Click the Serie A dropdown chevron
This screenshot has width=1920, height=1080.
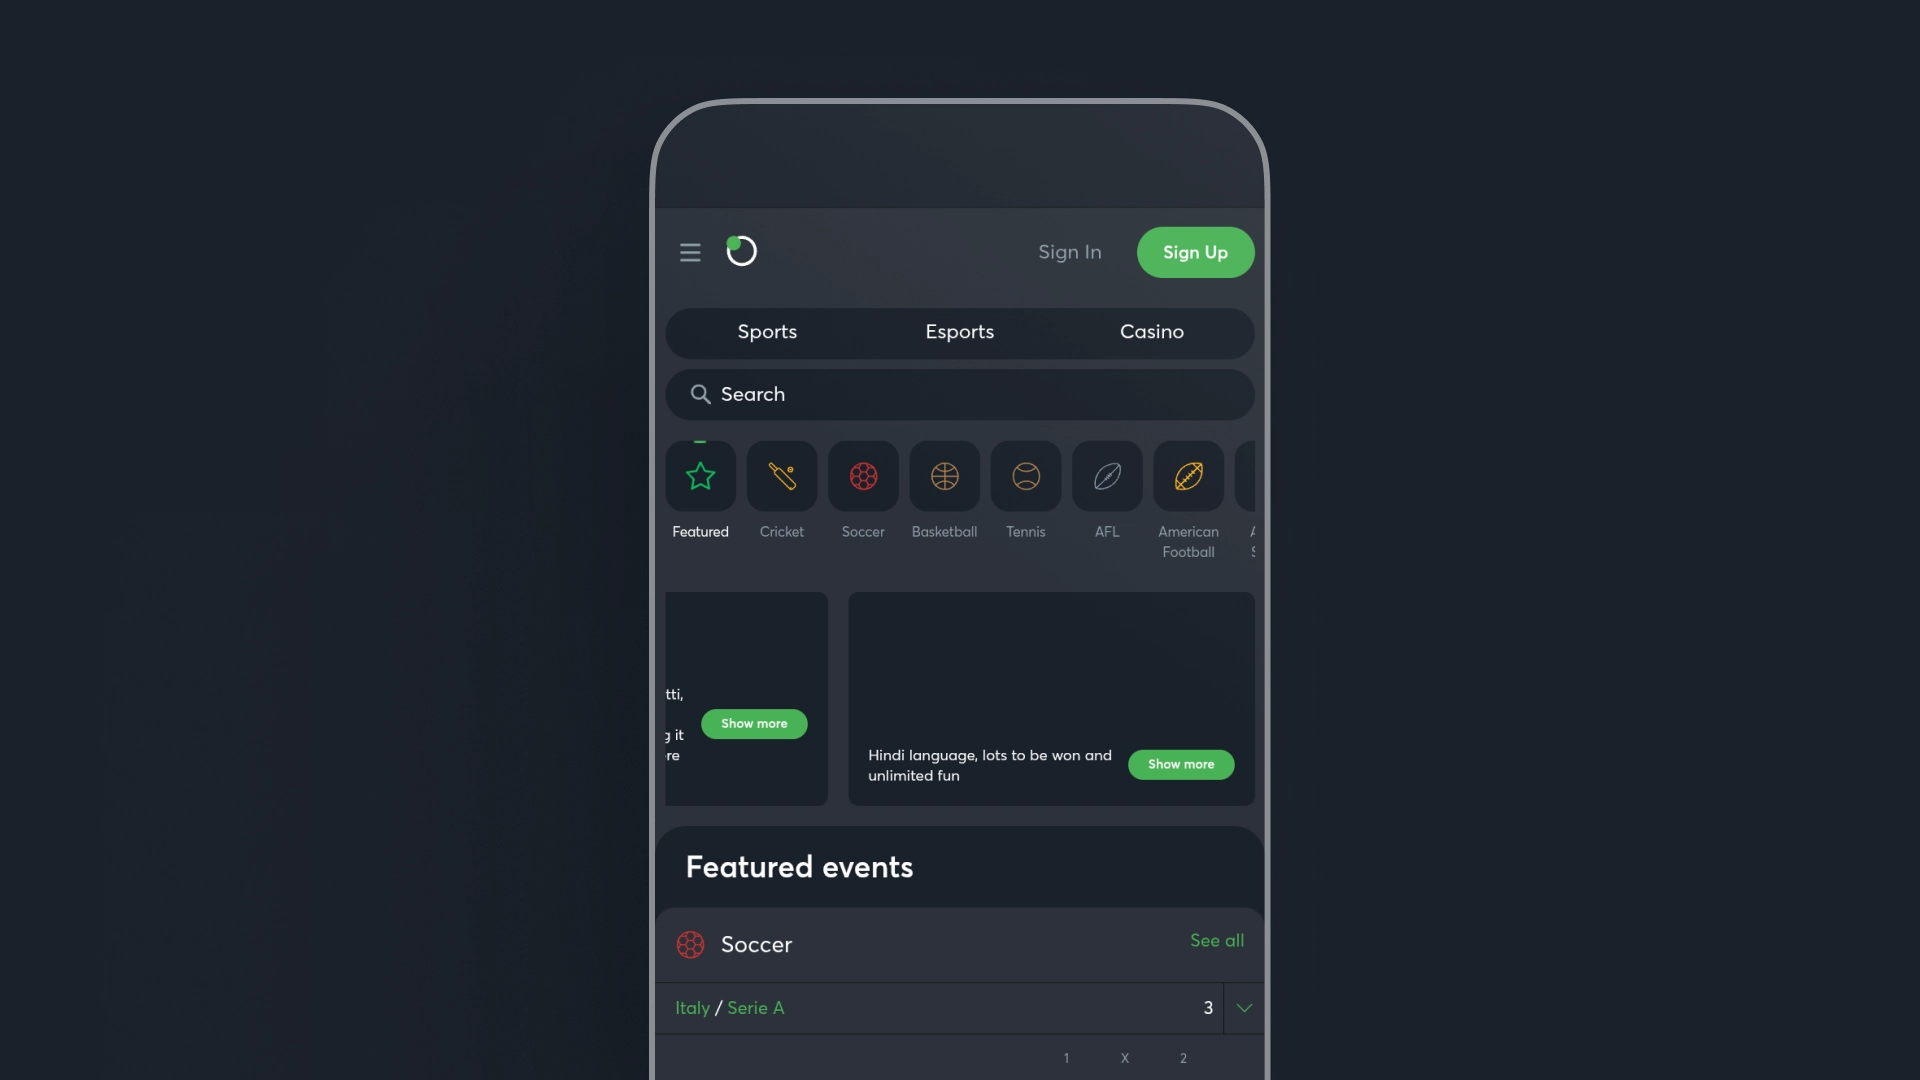click(1244, 1007)
